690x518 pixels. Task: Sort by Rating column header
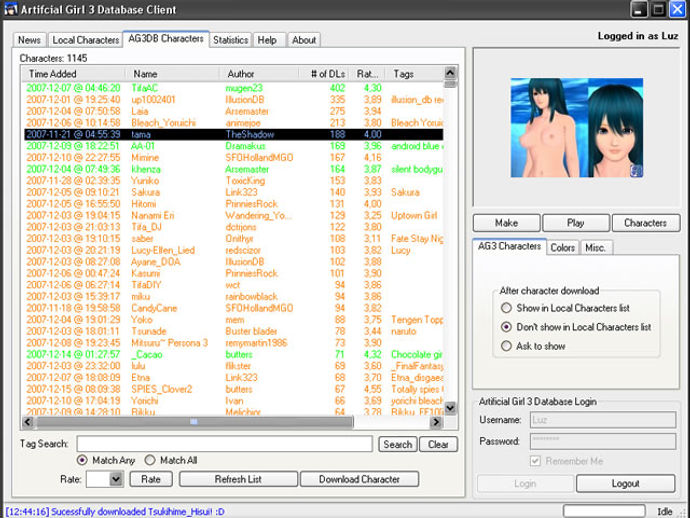[x=368, y=74]
